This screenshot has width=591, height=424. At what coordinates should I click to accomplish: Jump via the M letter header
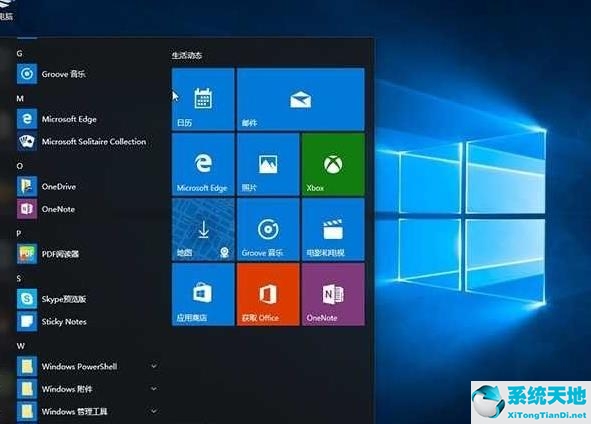20,98
